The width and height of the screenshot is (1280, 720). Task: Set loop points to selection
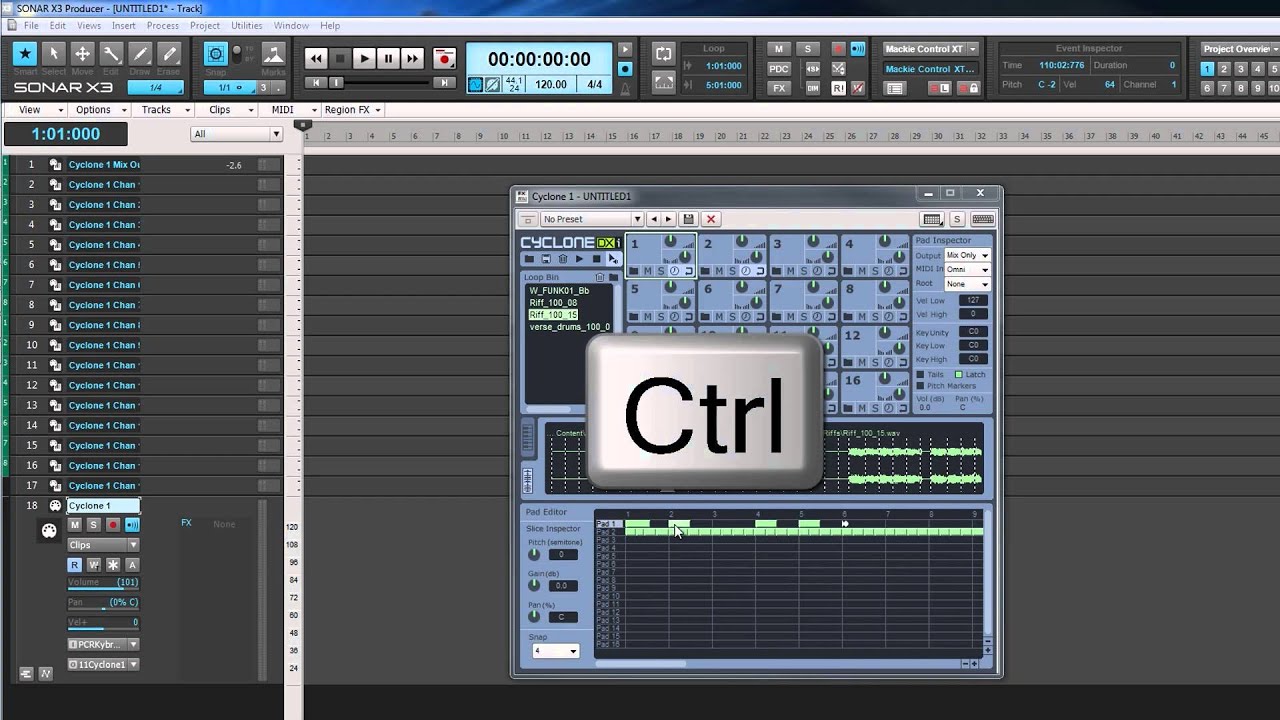coord(663,82)
